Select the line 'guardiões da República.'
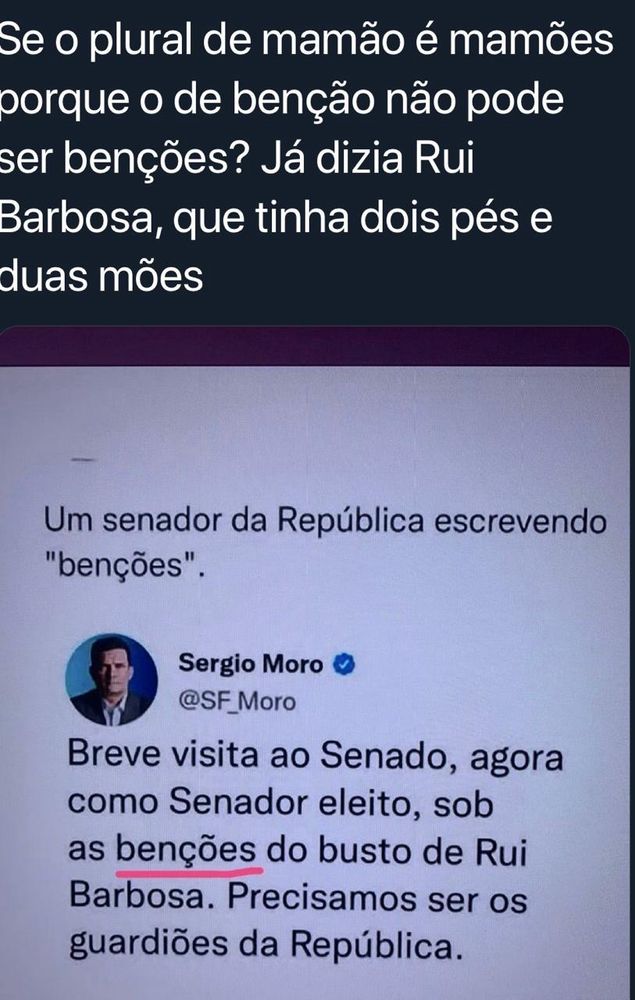The image size is (635, 1000). tap(265, 945)
